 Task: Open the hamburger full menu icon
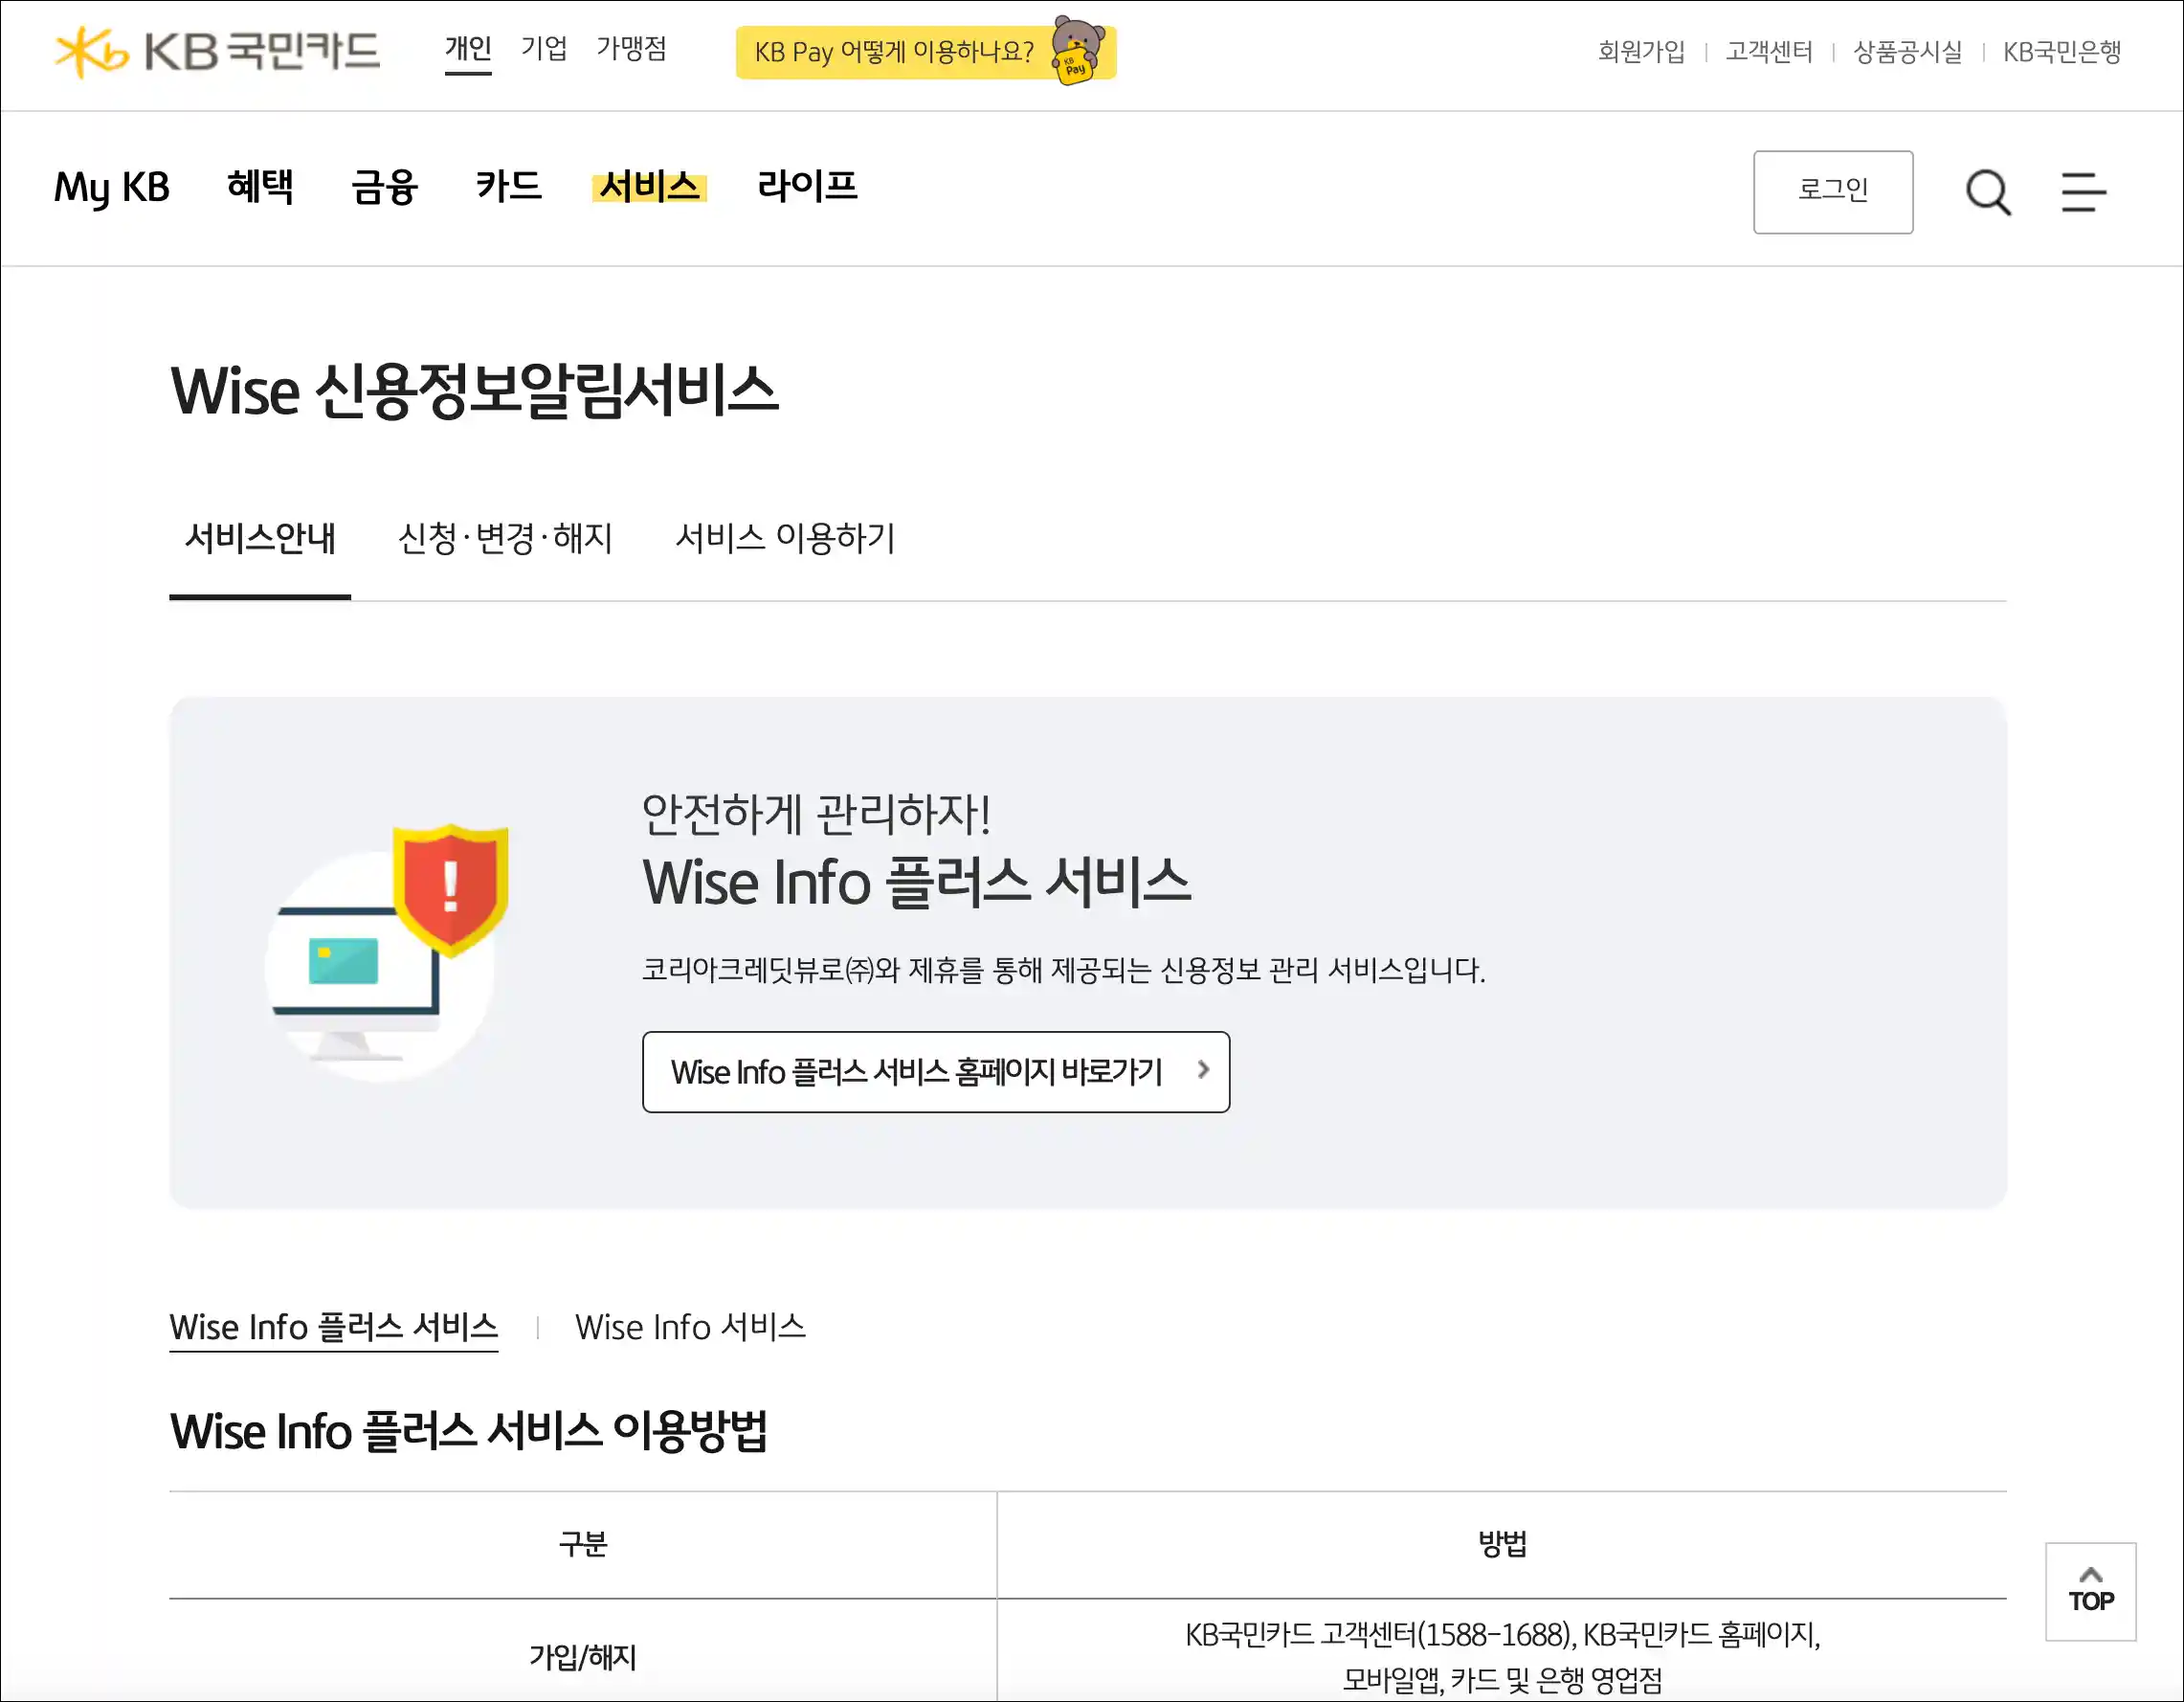click(2083, 192)
